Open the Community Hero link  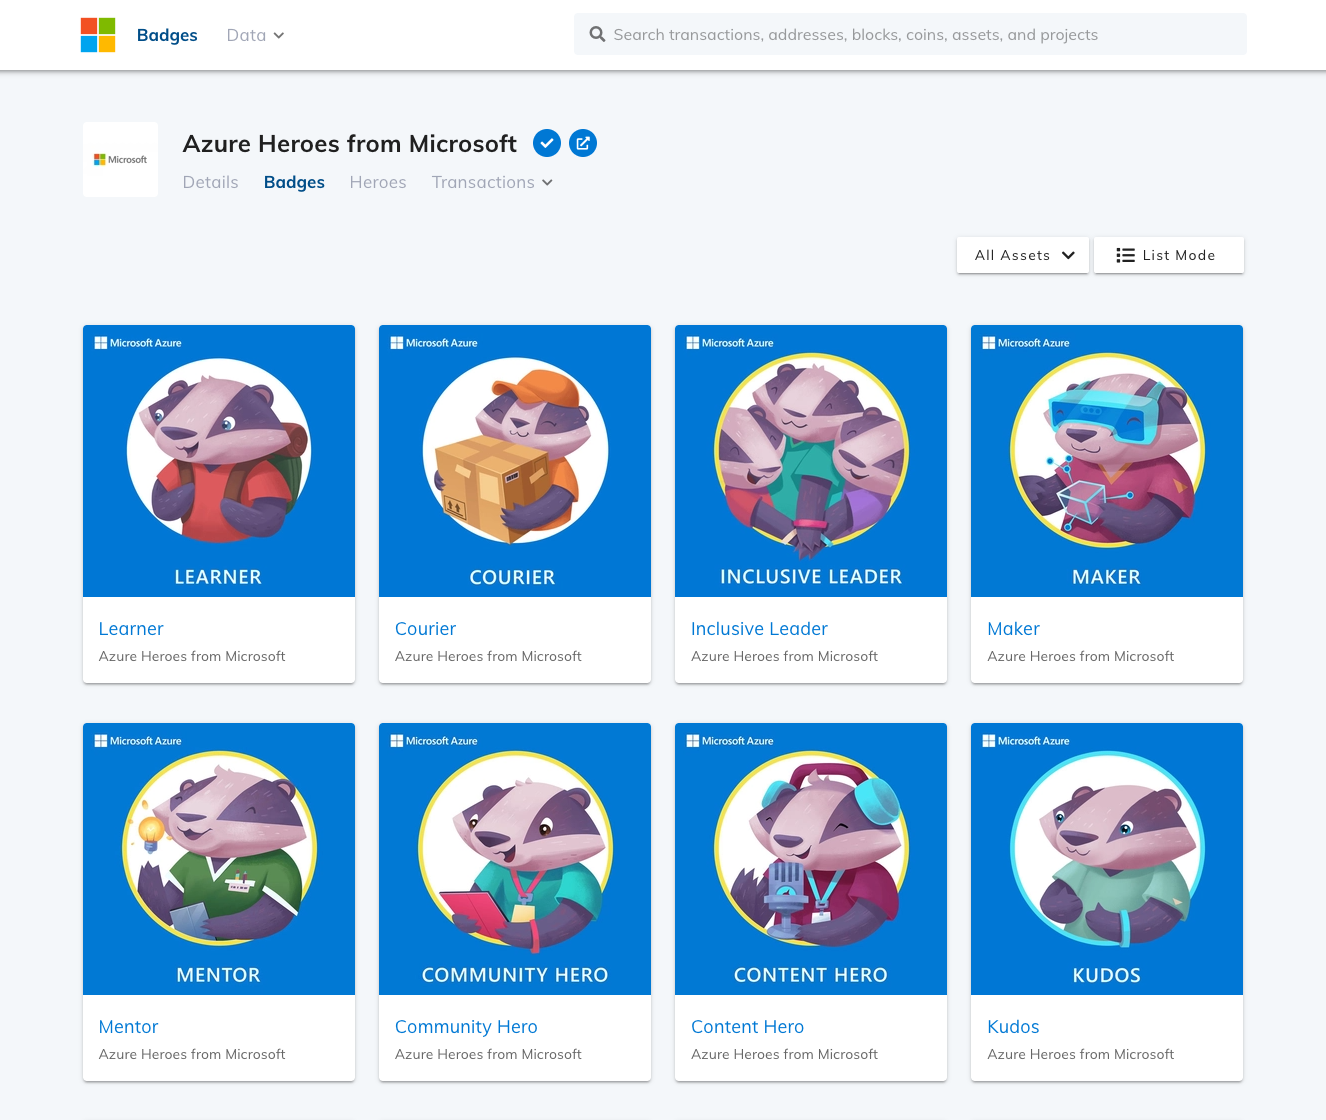(x=466, y=1027)
